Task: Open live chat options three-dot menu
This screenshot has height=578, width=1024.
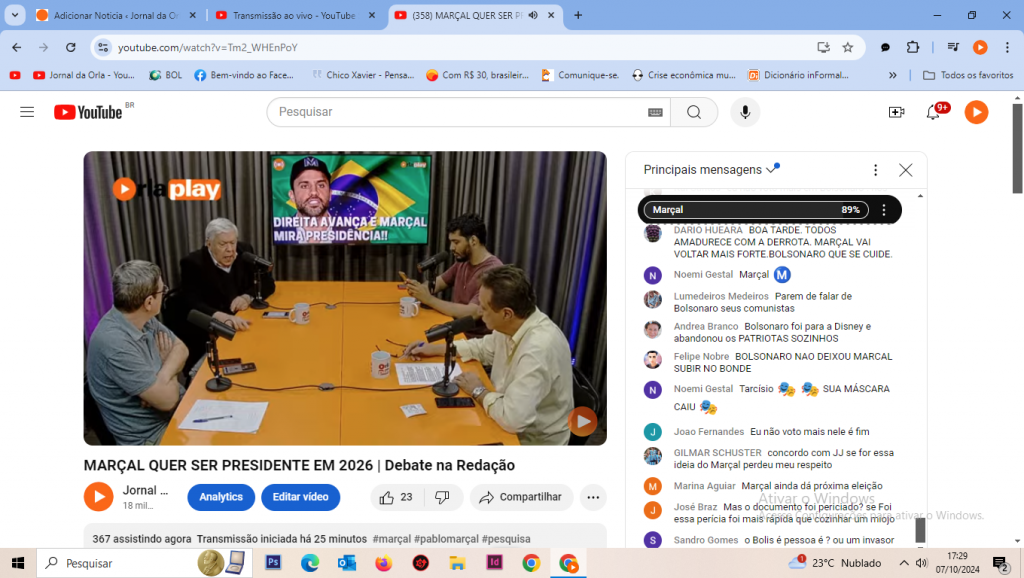Action: pos(876,170)
